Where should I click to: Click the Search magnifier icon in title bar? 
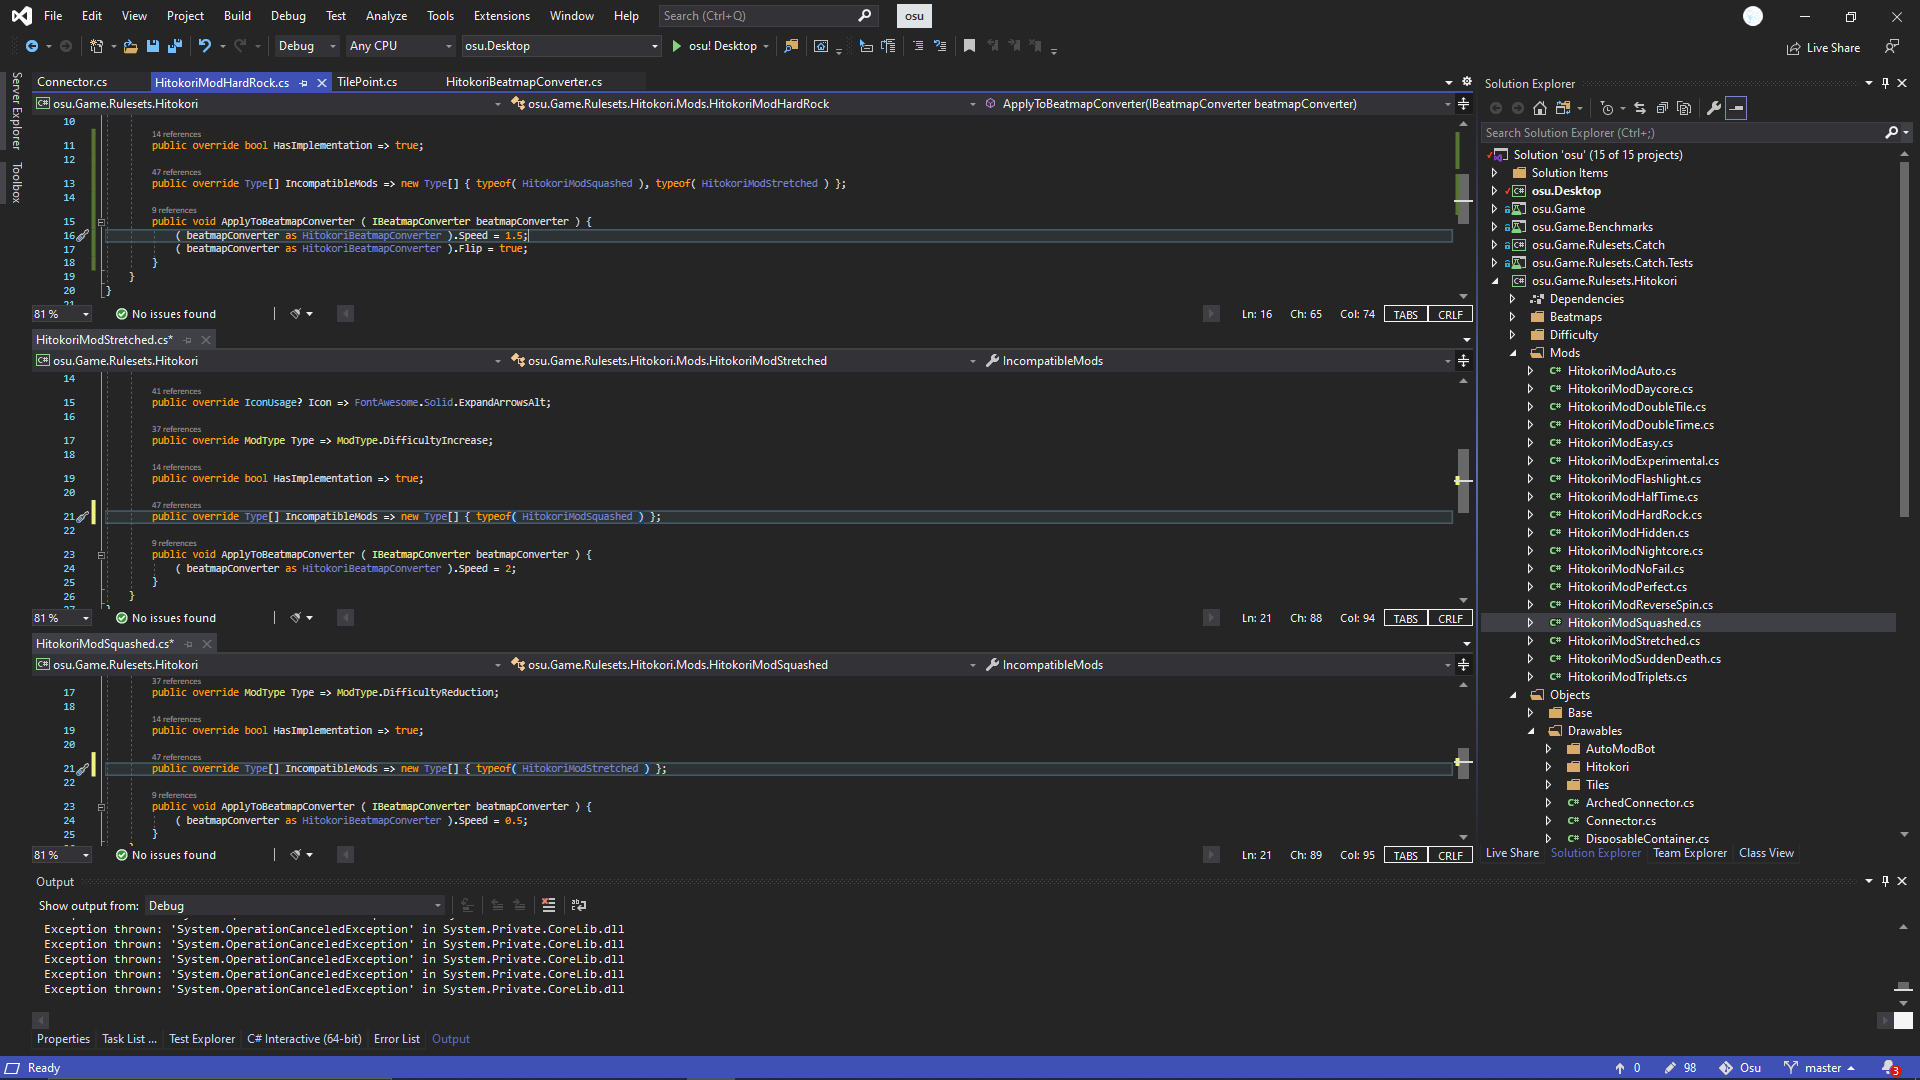pyautogui.click(x=865, y=16)
